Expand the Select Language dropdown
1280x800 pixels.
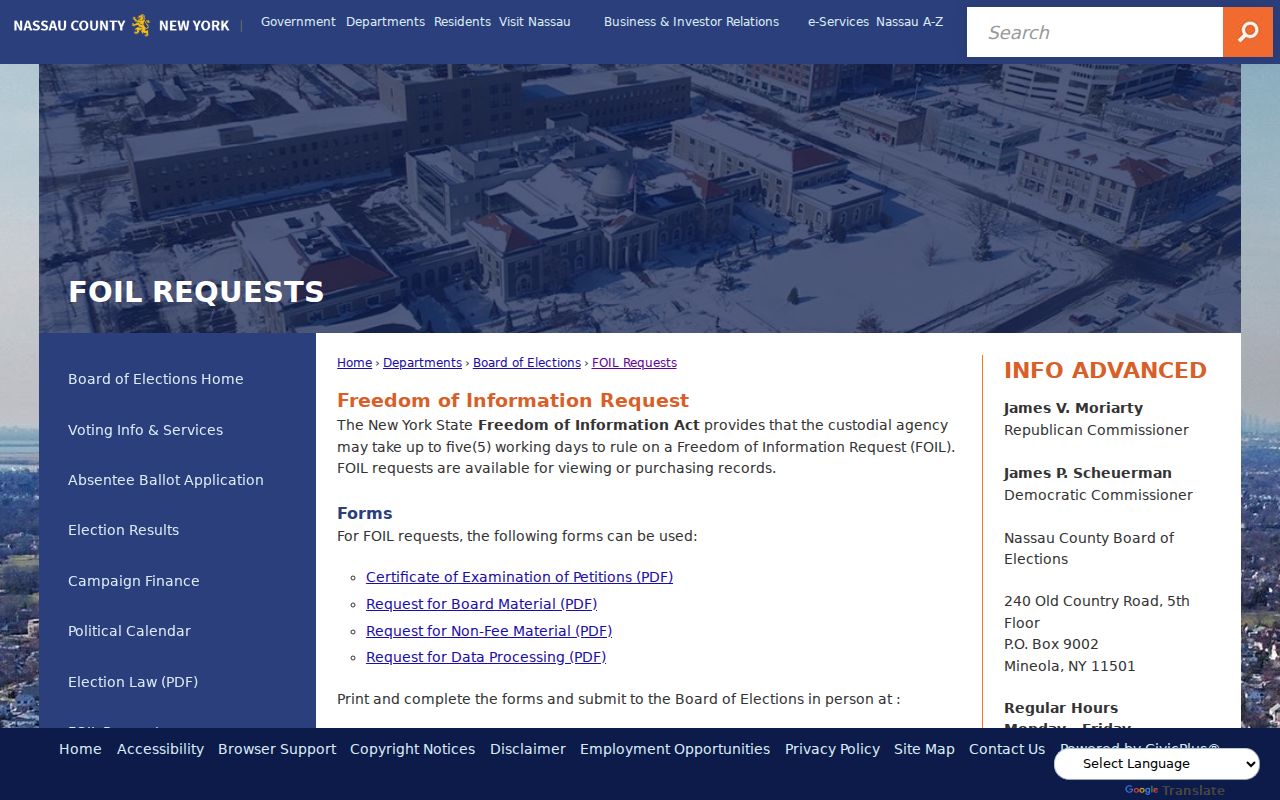tap(1157, 764)
